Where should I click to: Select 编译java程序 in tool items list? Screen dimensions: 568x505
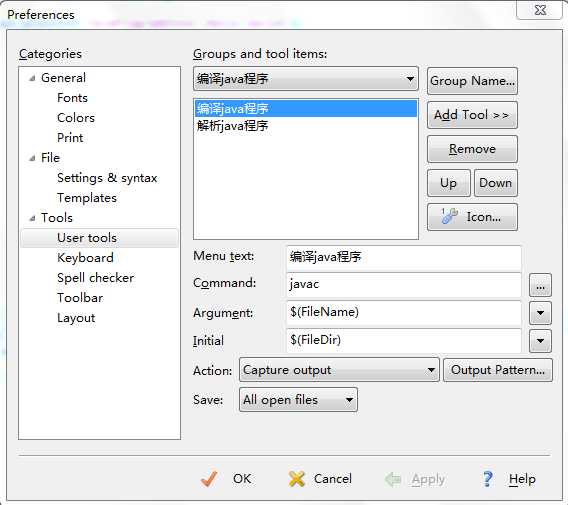[x=306, y=109]
